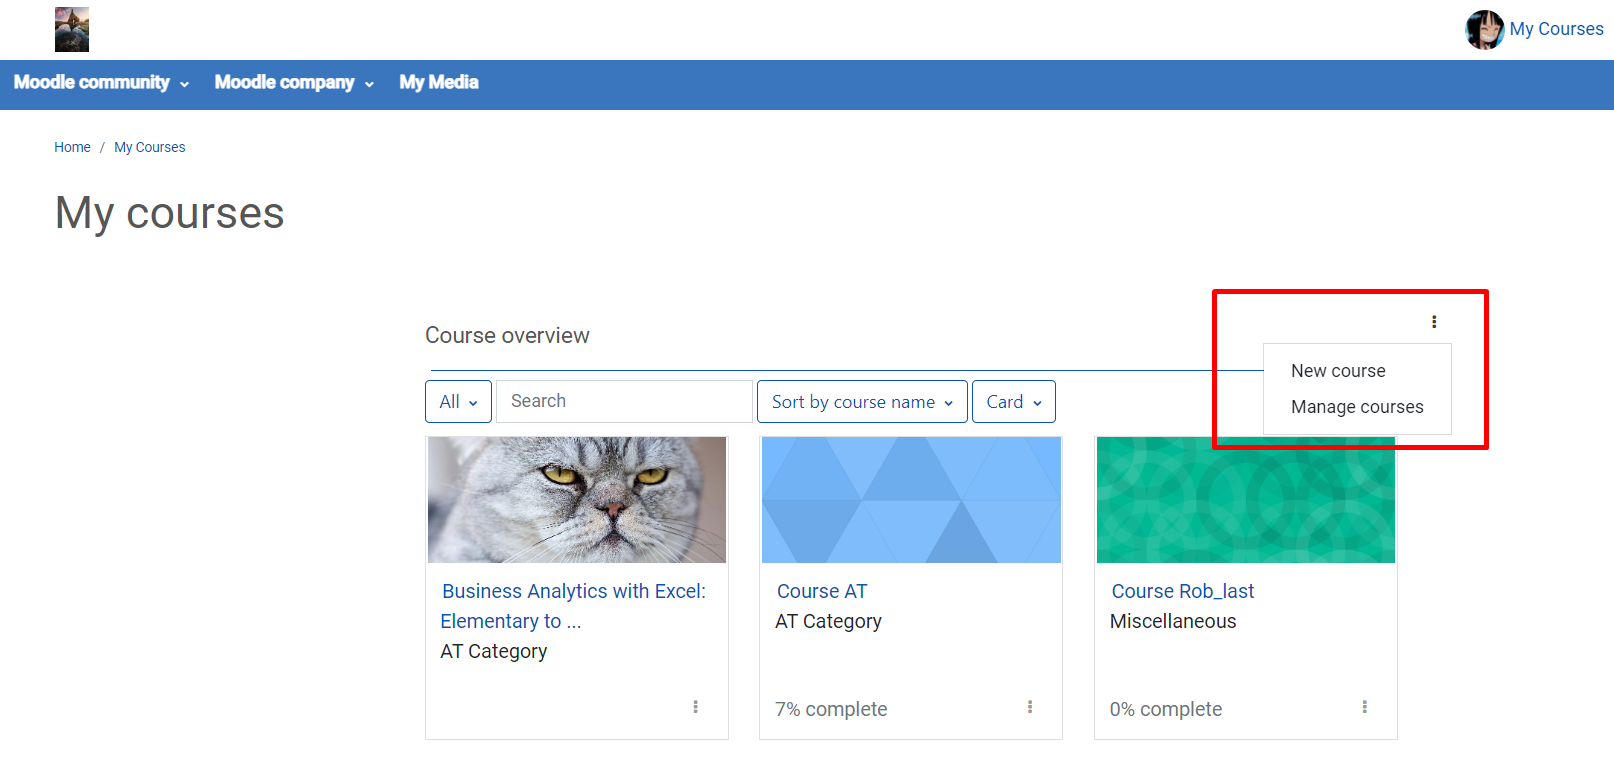Open Business Analytics with Excel course
Viewport: 1614px width, 764px height.
(x=573, y=606)
